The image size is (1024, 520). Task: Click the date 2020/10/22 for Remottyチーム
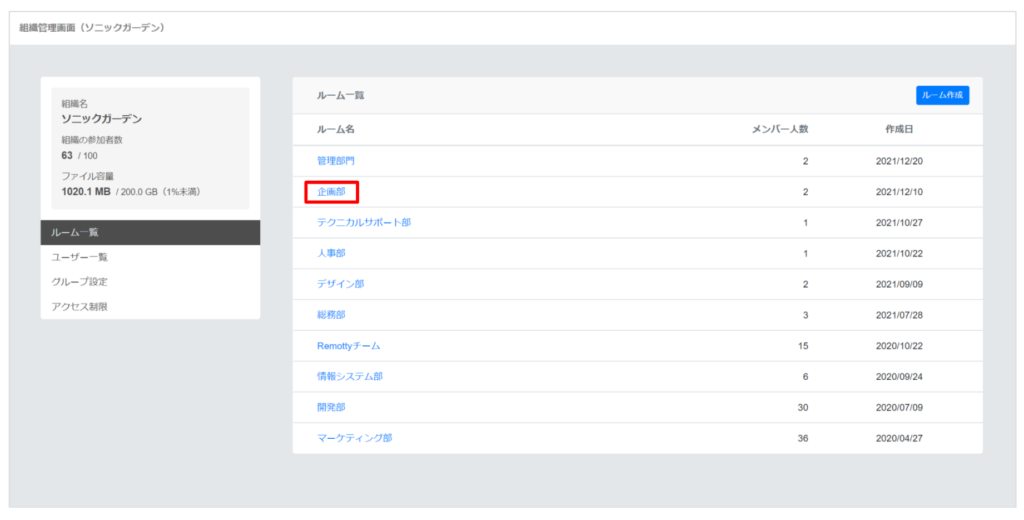tap(899, 346)
